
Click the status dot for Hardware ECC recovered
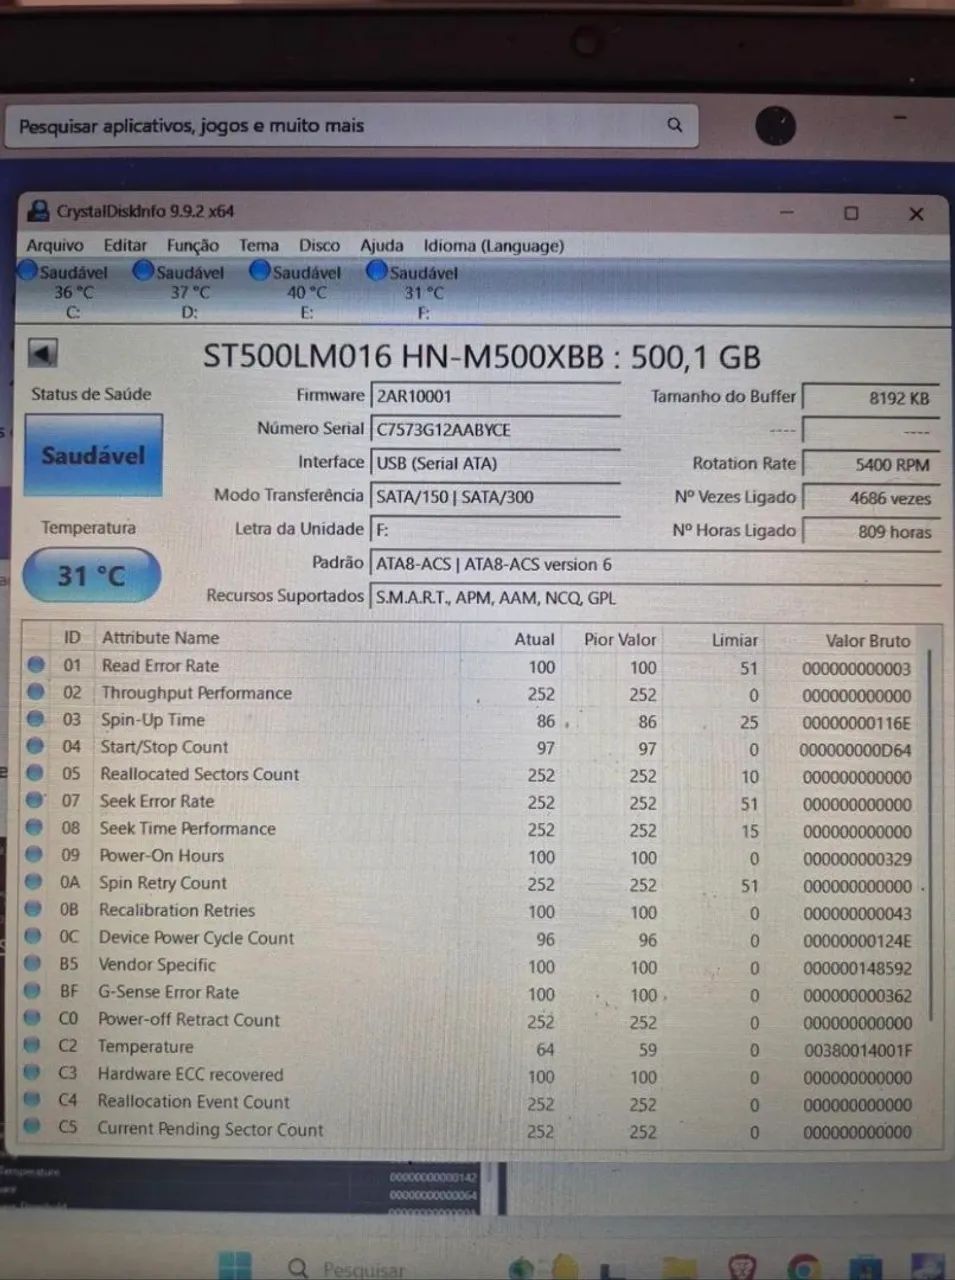32,1072
